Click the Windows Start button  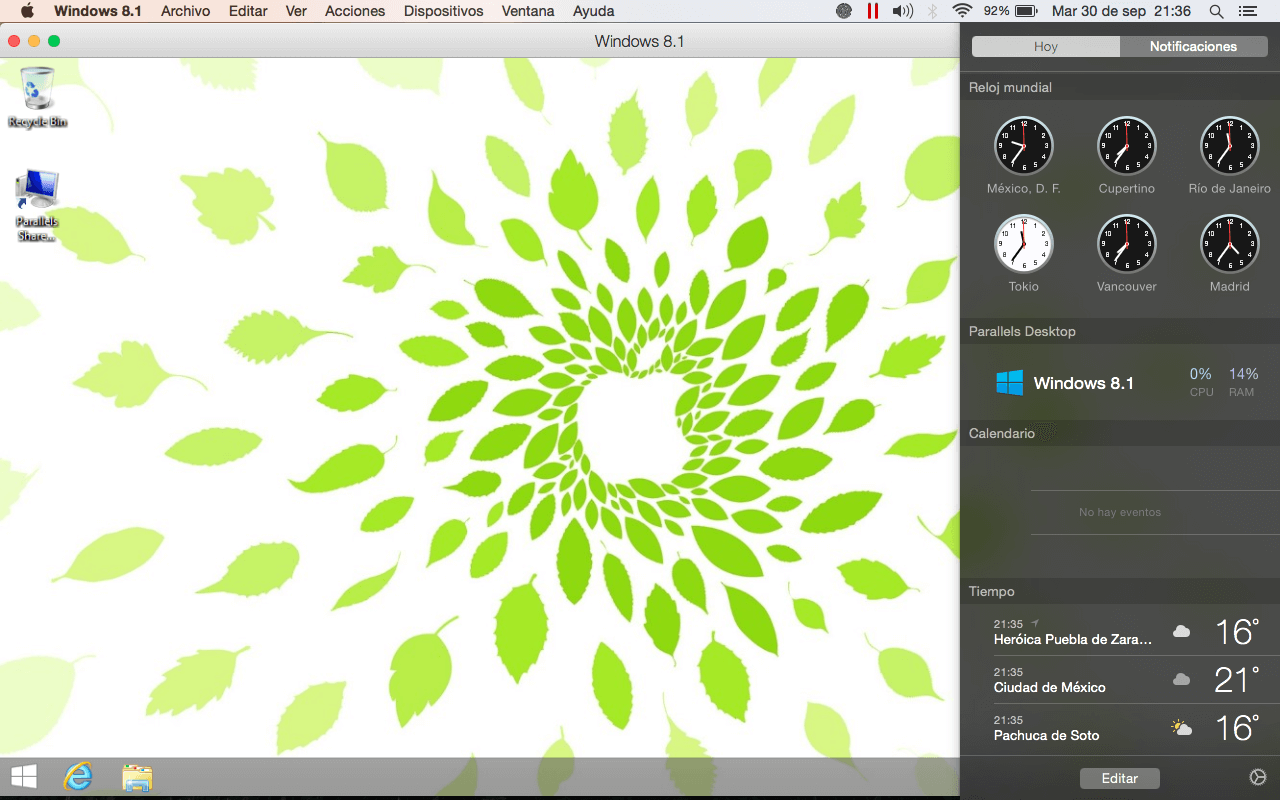coord(24,777)
